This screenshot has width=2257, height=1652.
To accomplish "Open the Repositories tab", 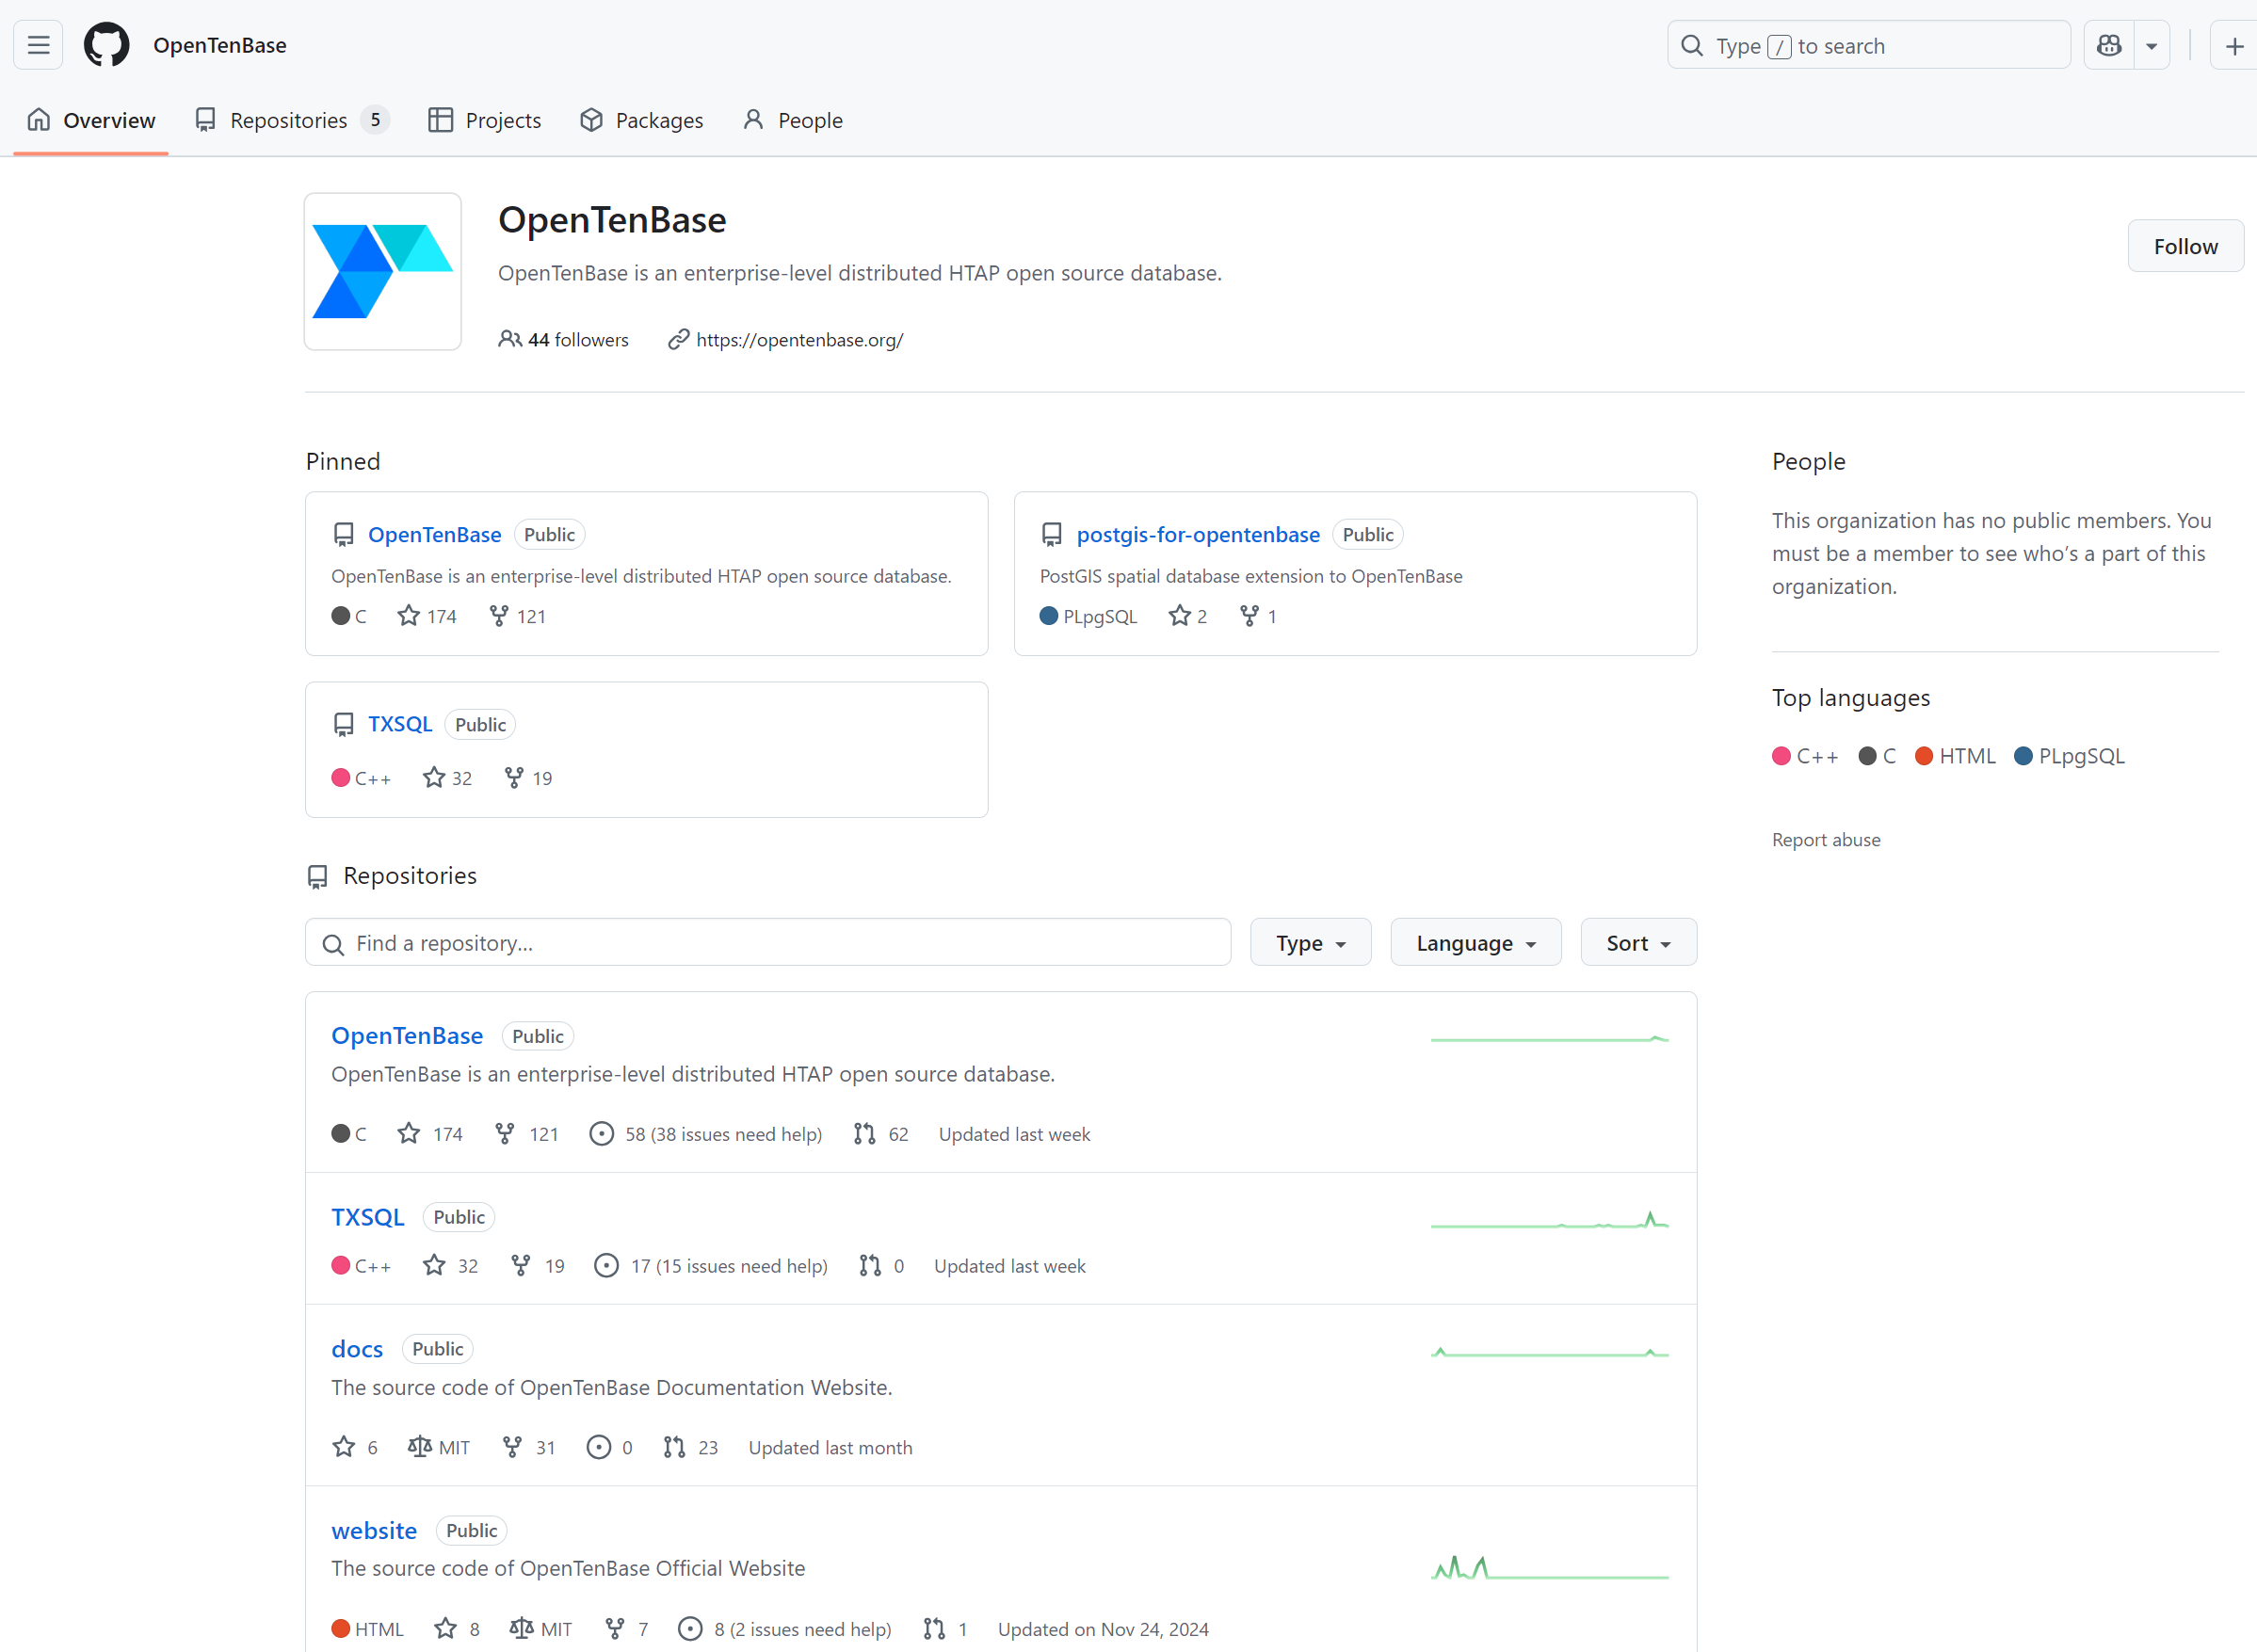I will 291,120.
